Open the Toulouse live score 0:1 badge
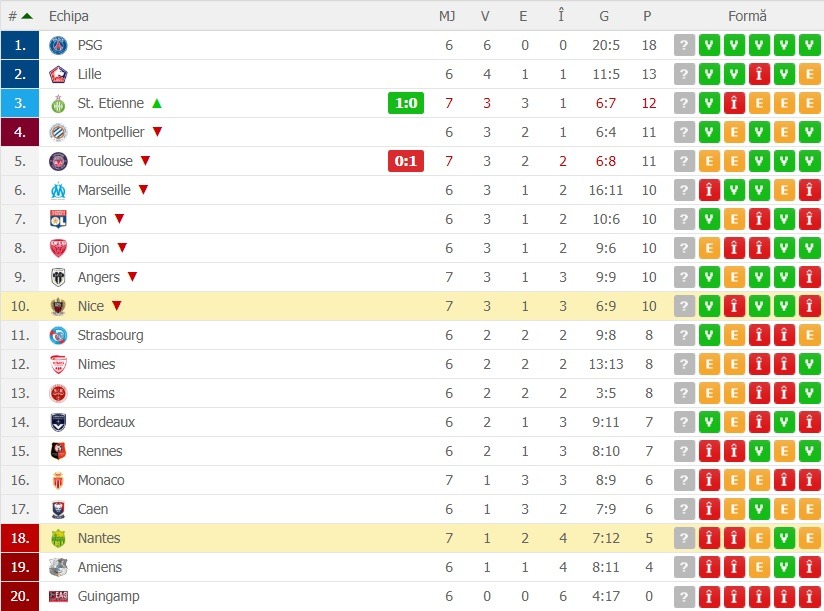 (406, 161)
